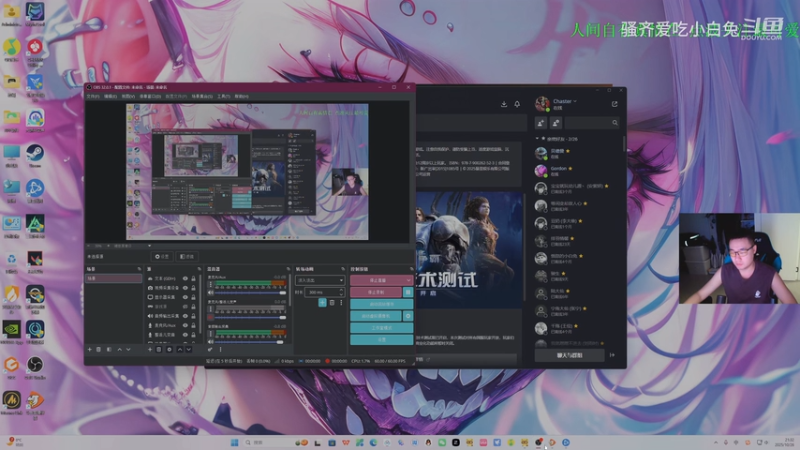The image size is (800, 450).
Task: Toggle visibility of 显示器采集 source
Action: coord(185,297)
